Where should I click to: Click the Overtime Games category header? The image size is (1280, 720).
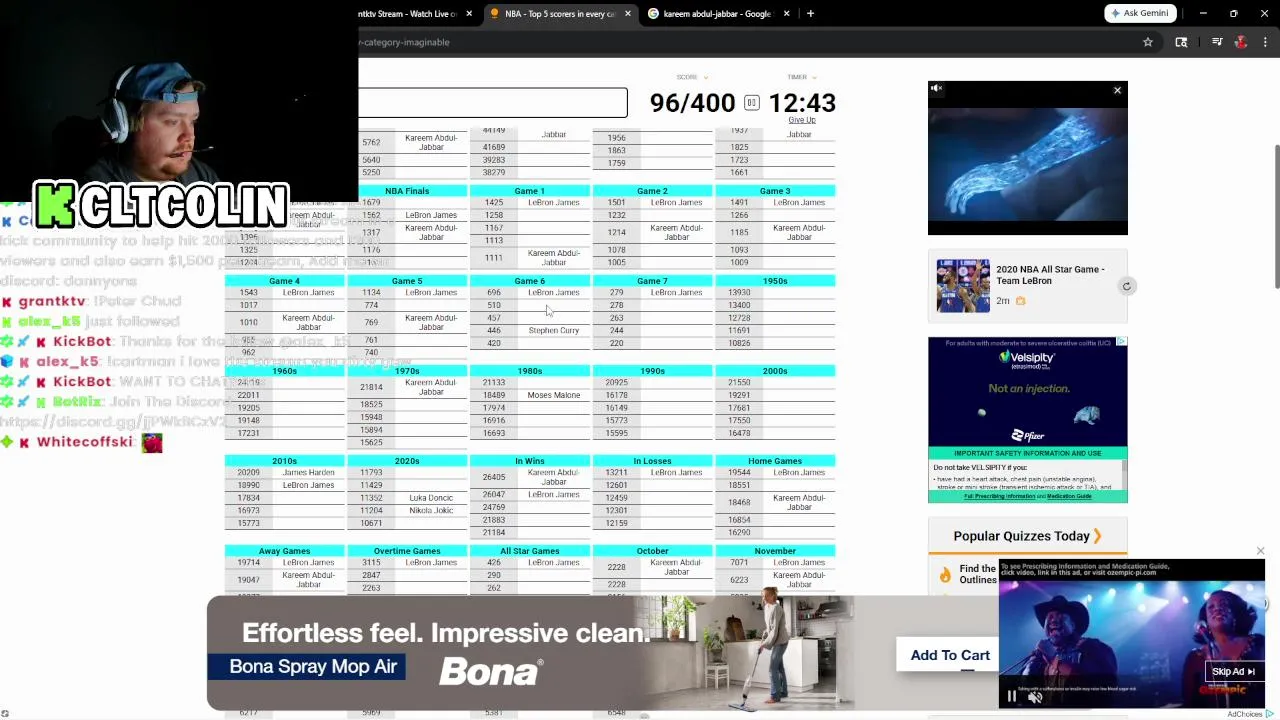tap(407, 551)
